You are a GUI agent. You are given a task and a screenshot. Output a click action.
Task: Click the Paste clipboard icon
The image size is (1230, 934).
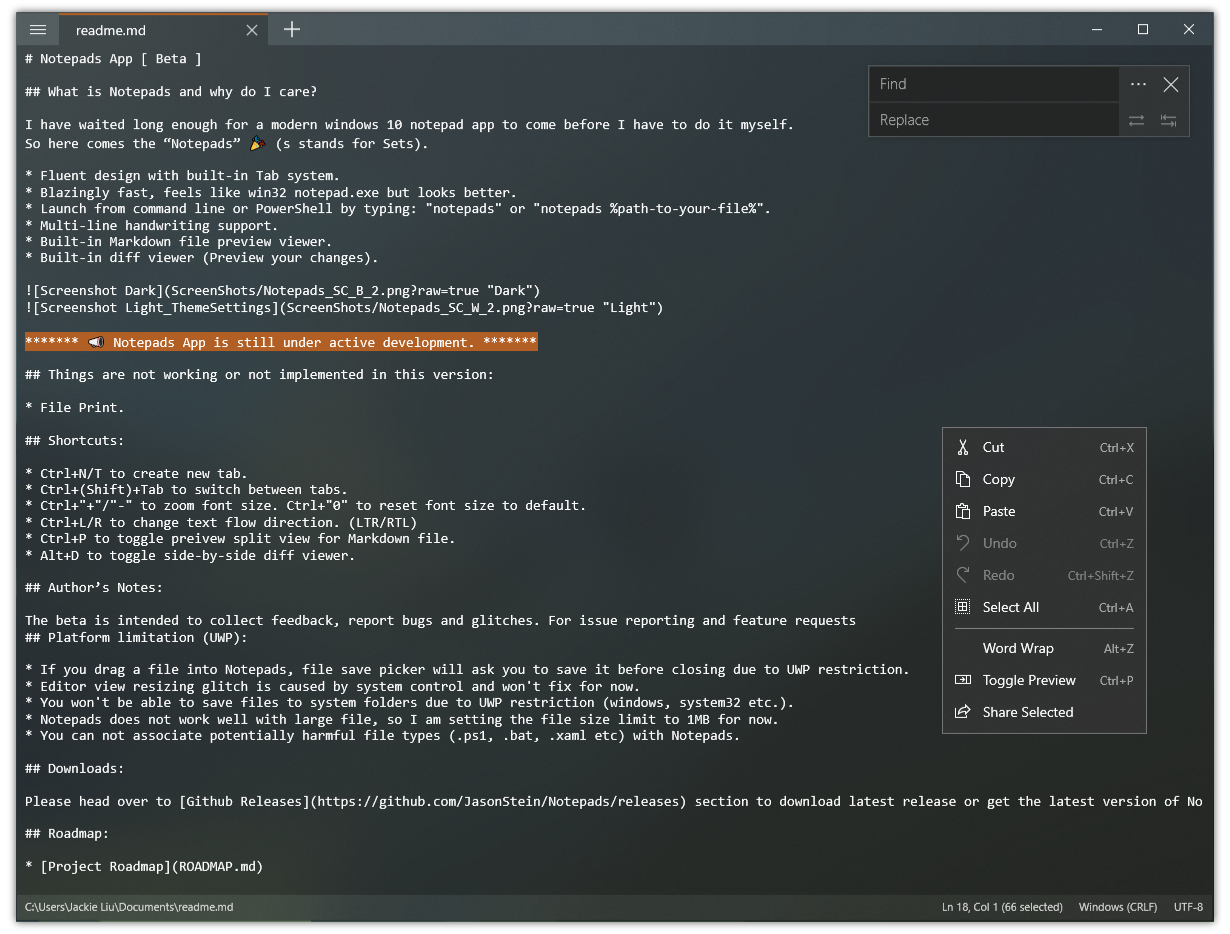pyautogui.click(x=963, y=511)
